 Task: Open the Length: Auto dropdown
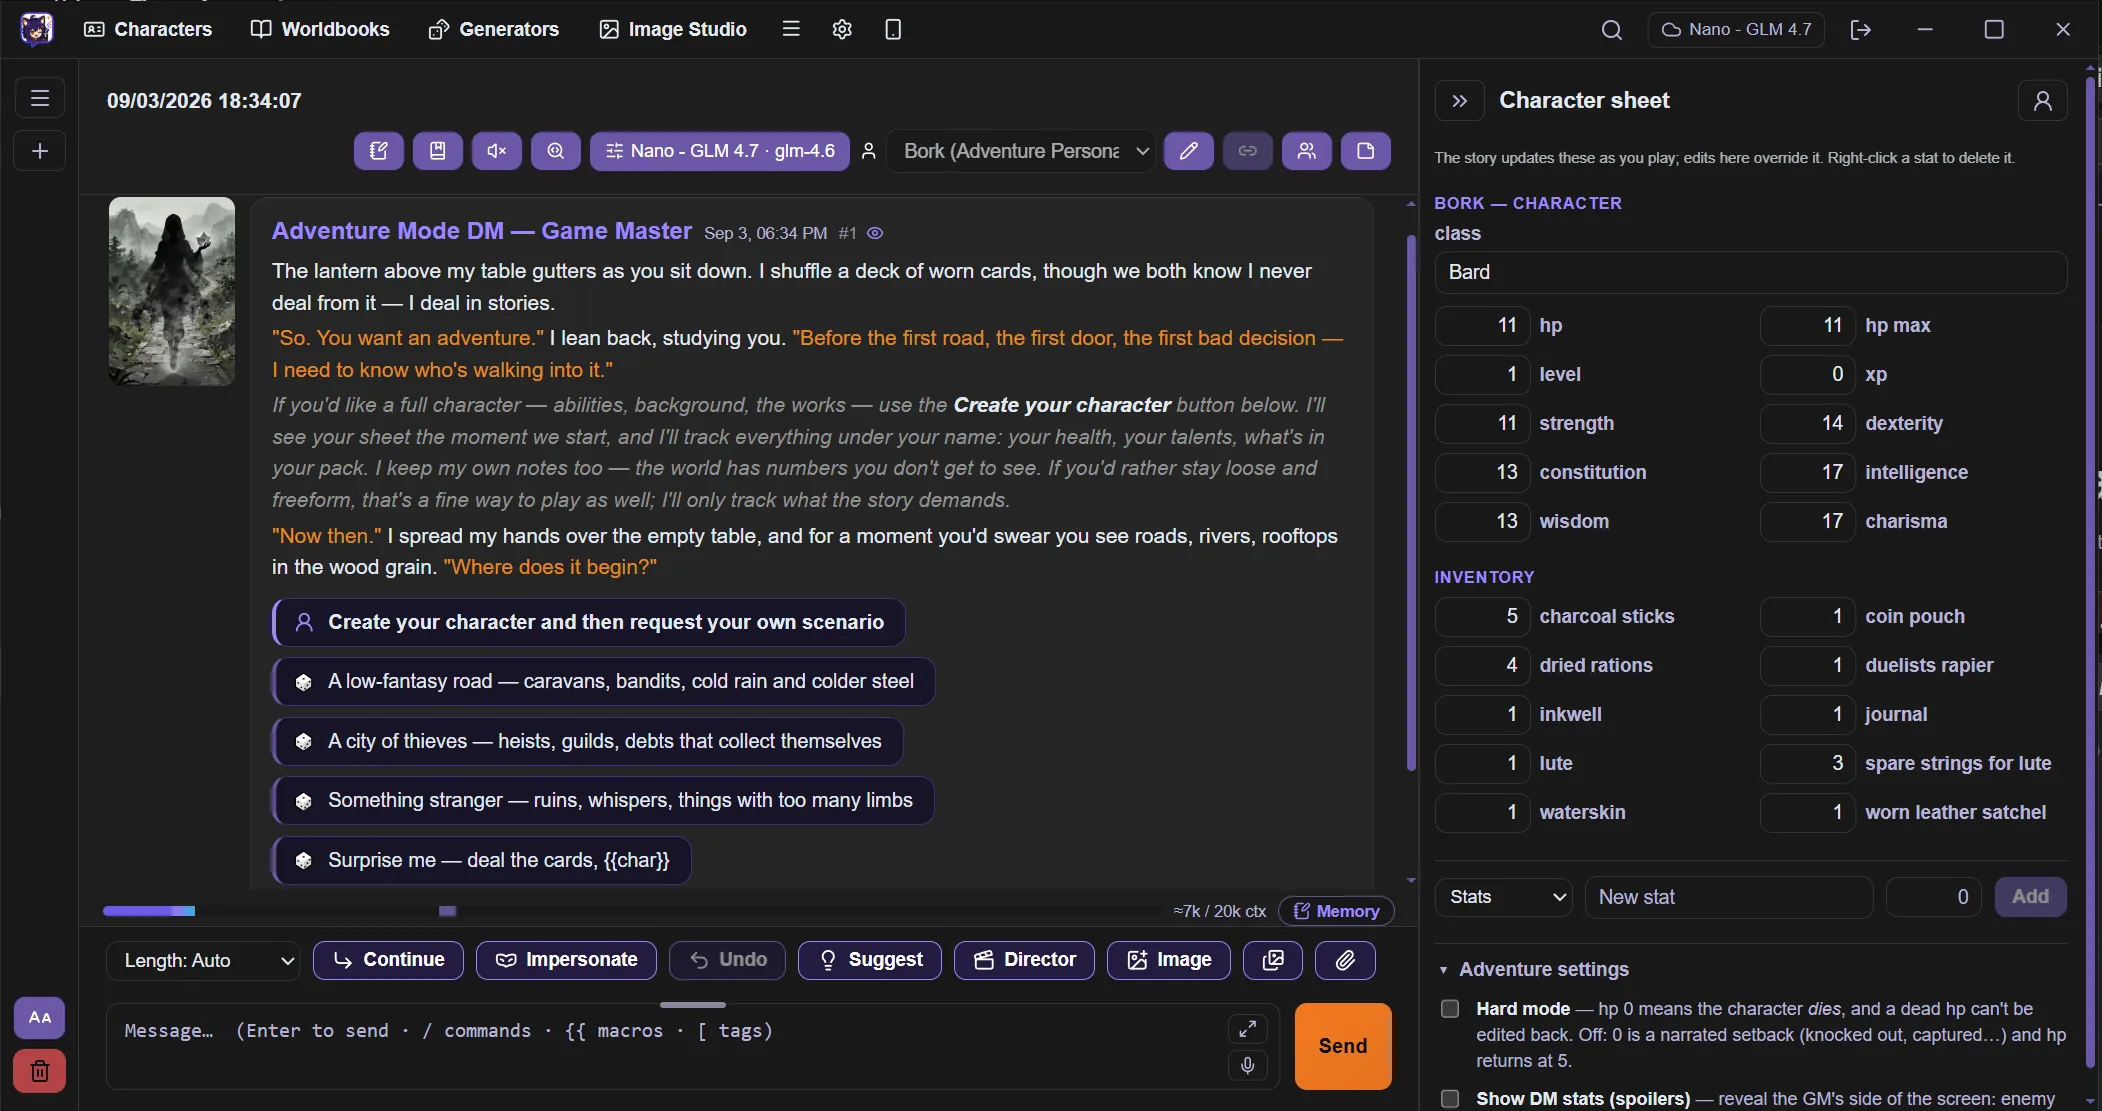pos(204,961)
